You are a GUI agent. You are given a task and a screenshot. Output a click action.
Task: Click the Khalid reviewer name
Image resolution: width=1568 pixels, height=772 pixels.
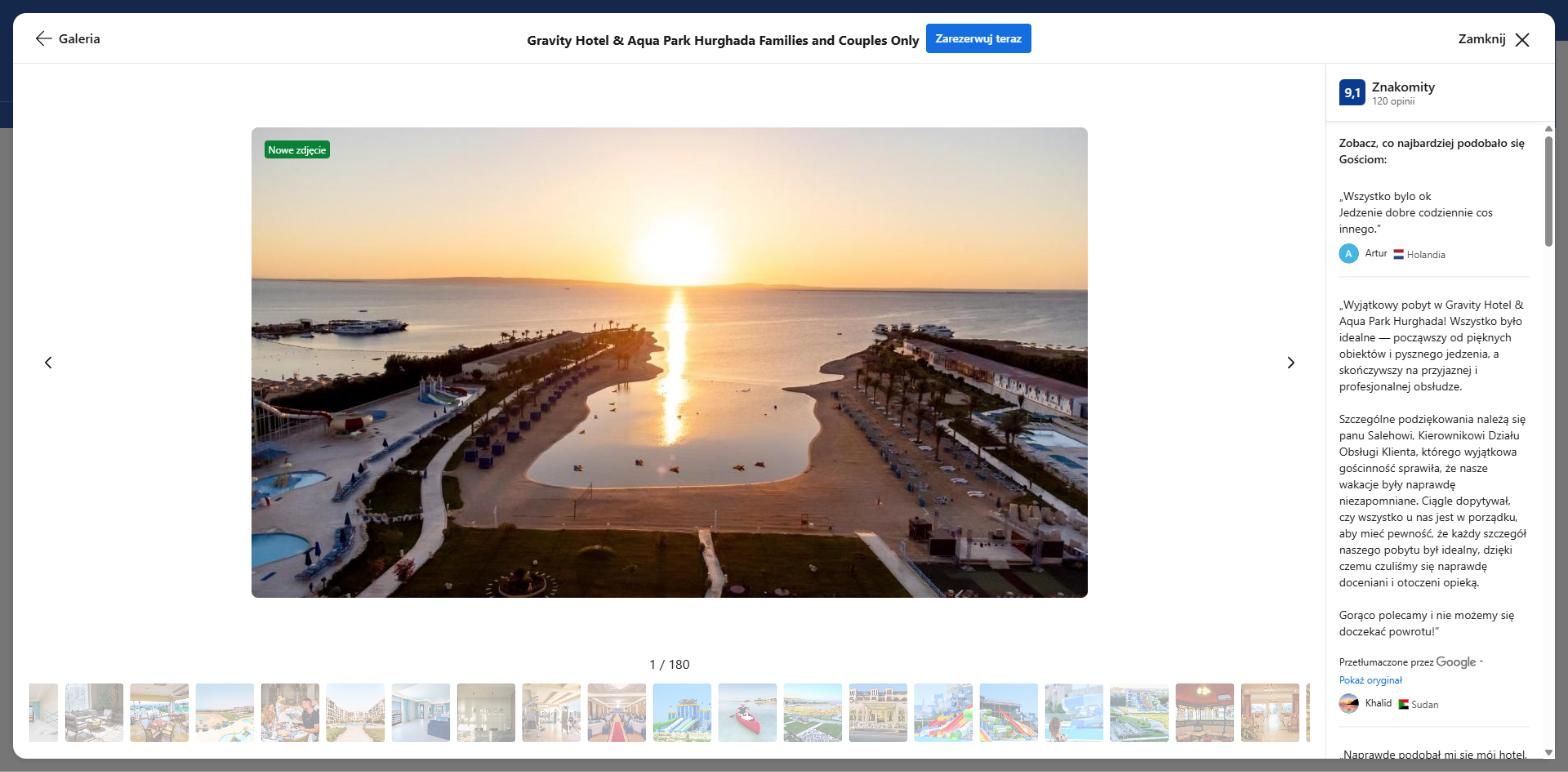tap(1378, 703)
